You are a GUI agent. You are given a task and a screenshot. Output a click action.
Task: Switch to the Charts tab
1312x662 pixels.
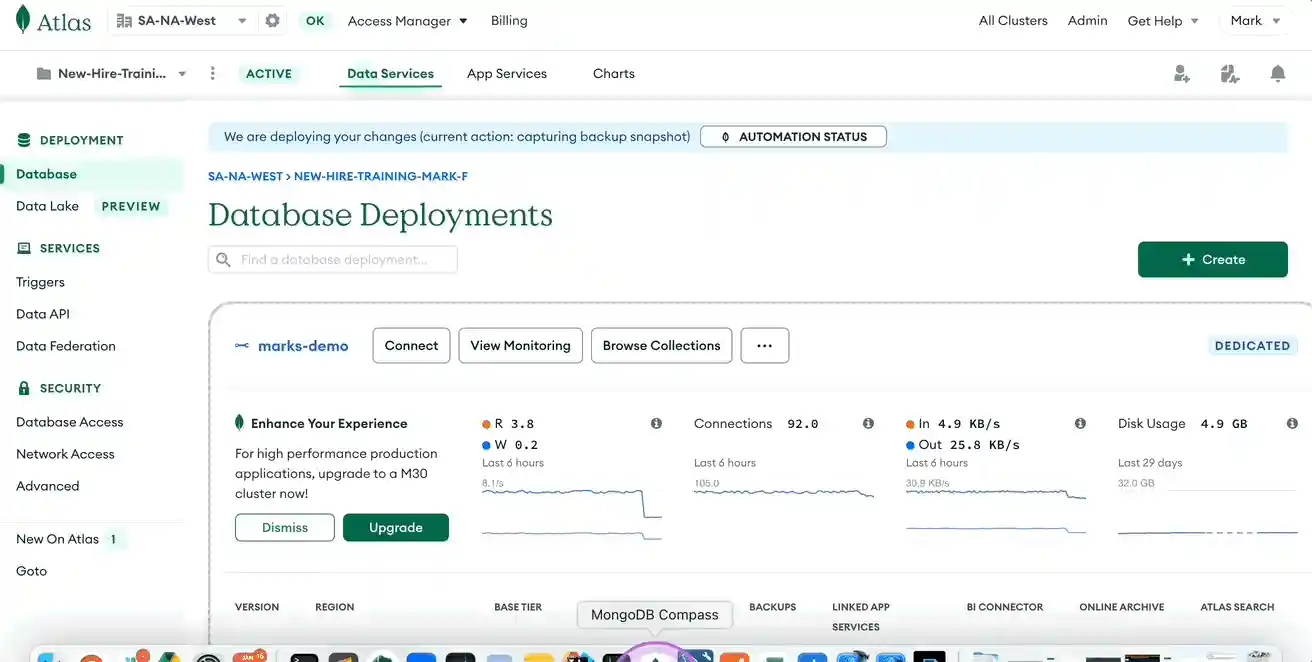pyautogui.click(x=613, y=74)
